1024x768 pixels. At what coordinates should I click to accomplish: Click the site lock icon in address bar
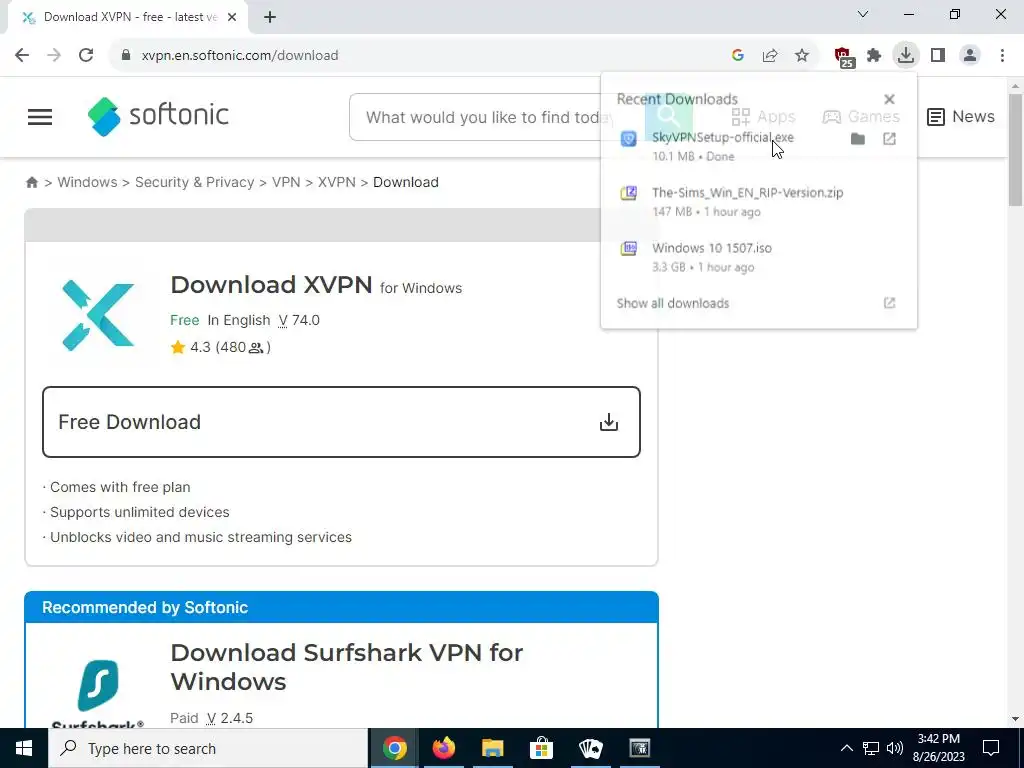[126, 56]
